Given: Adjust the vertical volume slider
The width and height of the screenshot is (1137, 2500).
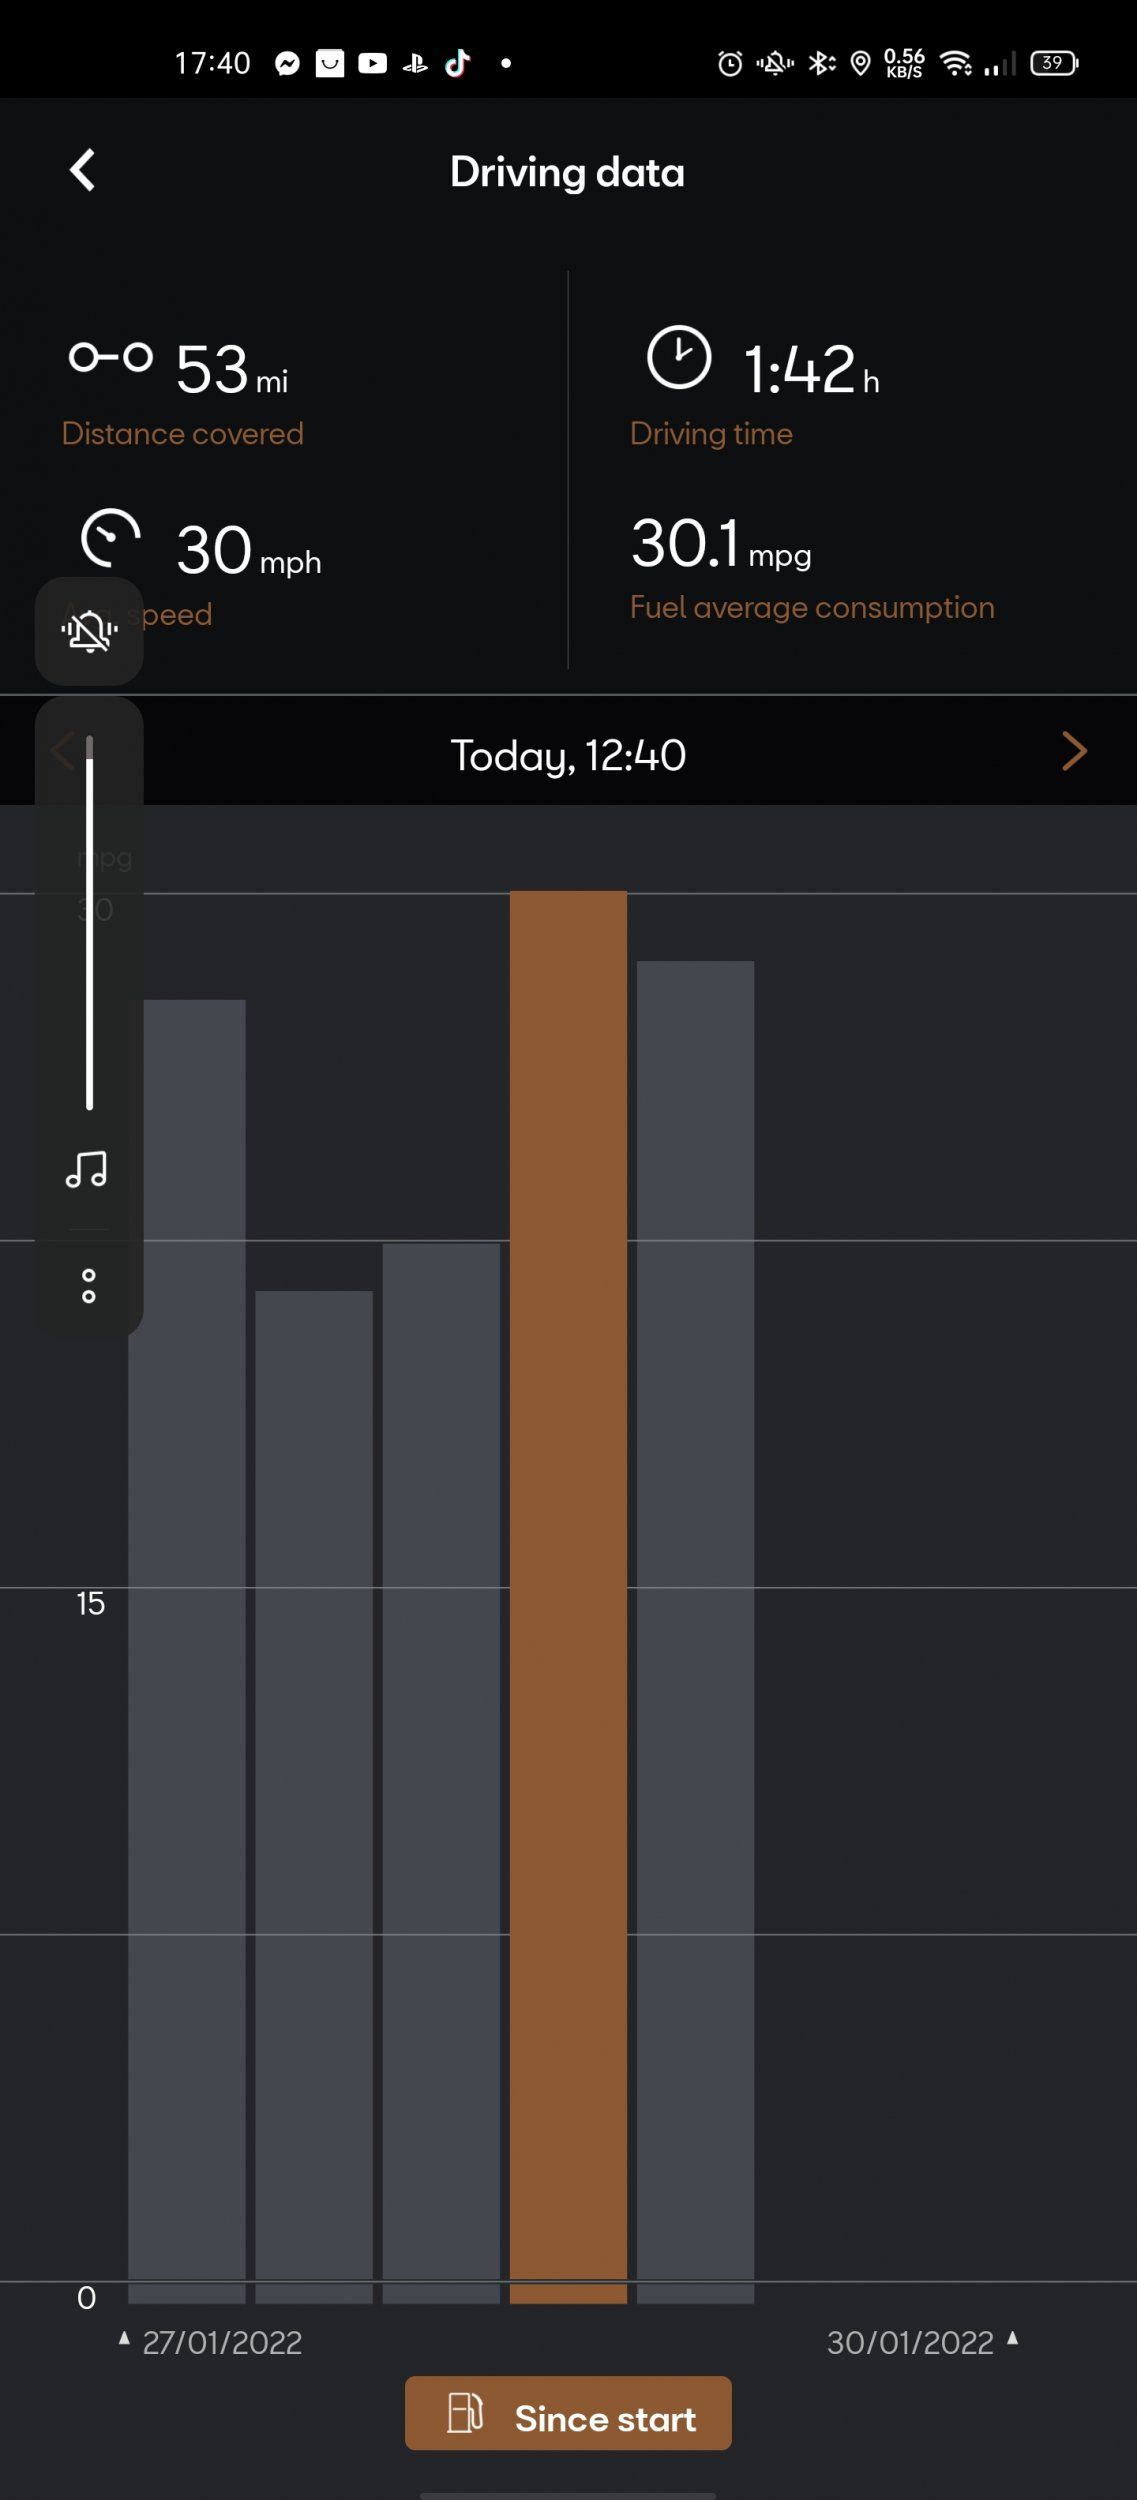Looking at the screenshot, I should coord(89,922).
